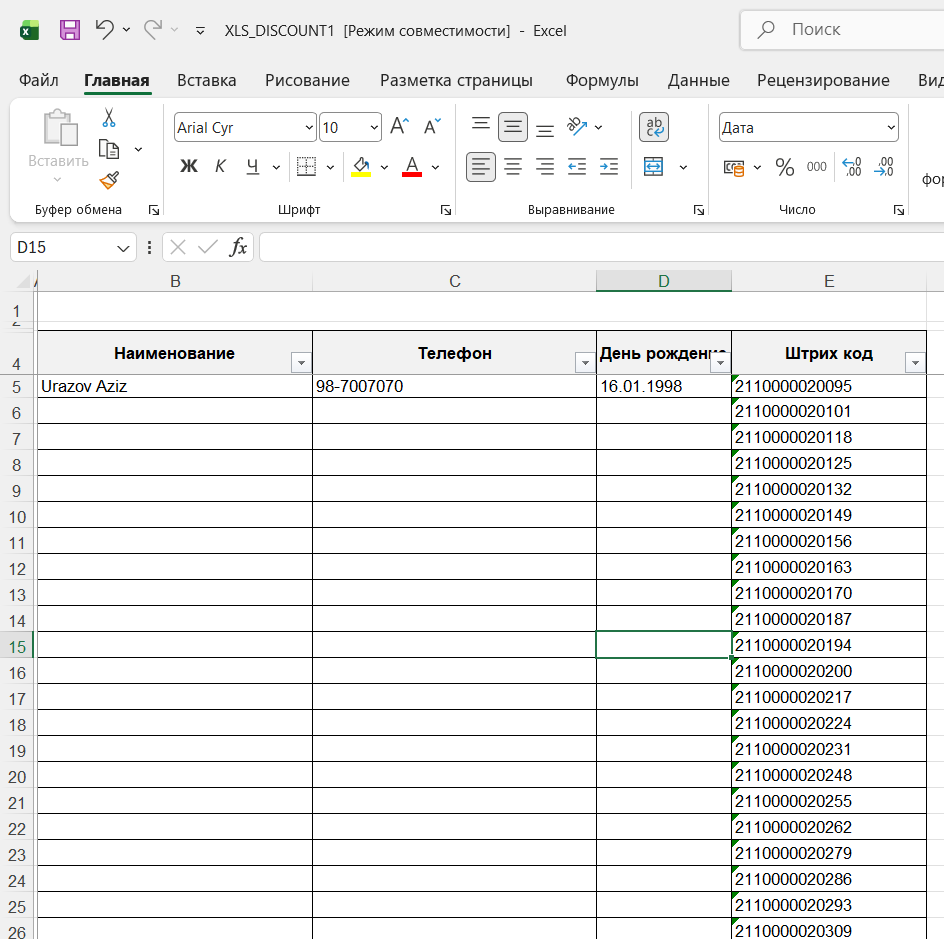This screenshot has width=944, height=939.
Task: Click the yellow Fill Color button
Action: click(x=361, y=167)
